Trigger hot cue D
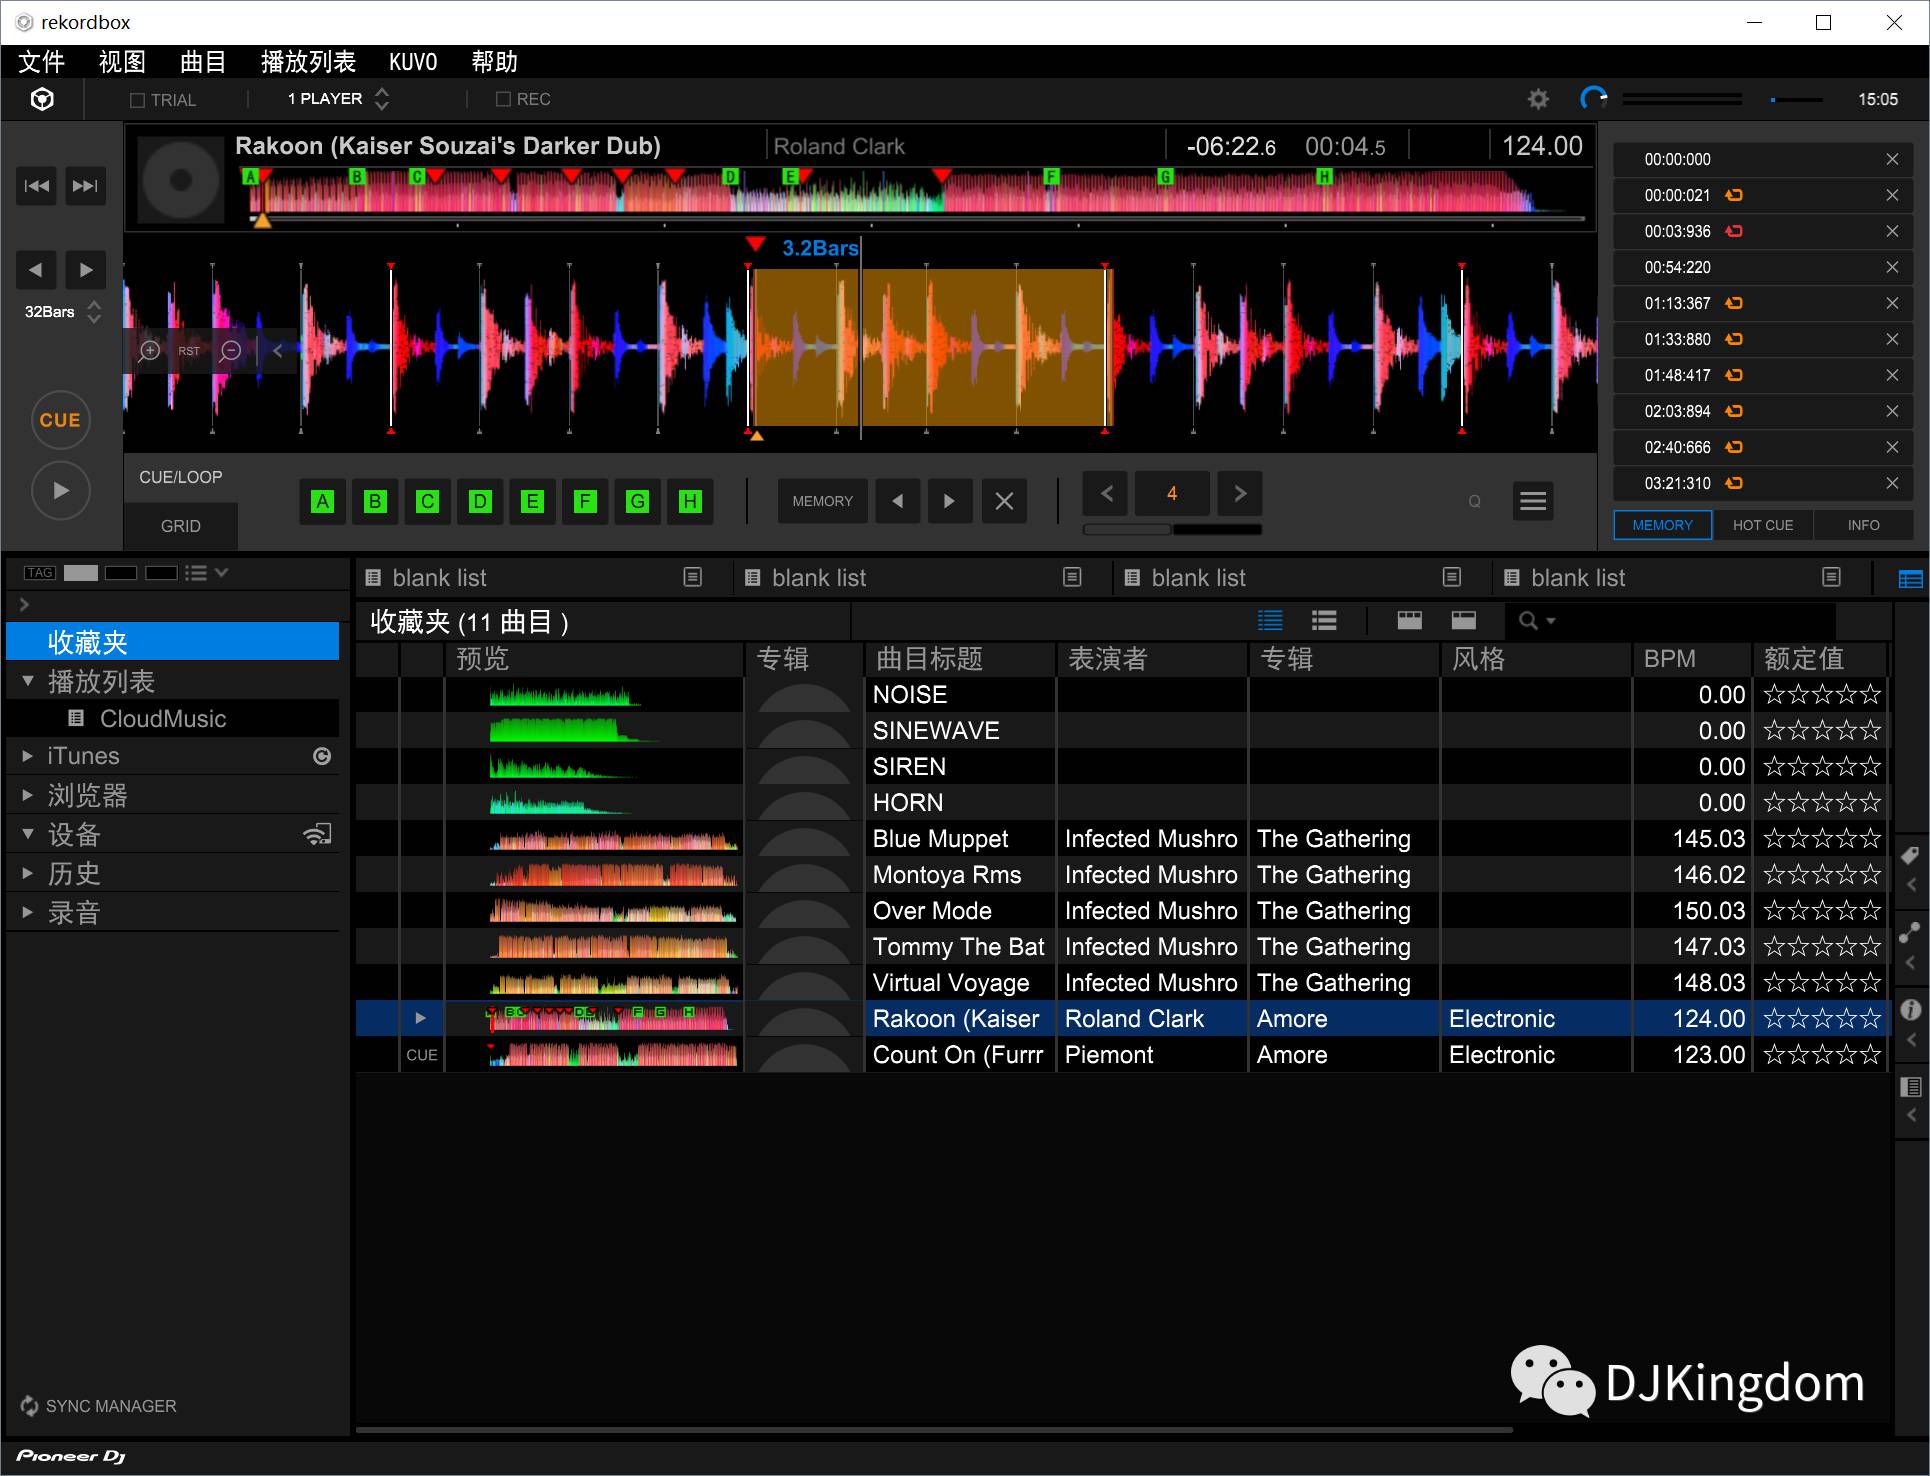 pos(480,501)
